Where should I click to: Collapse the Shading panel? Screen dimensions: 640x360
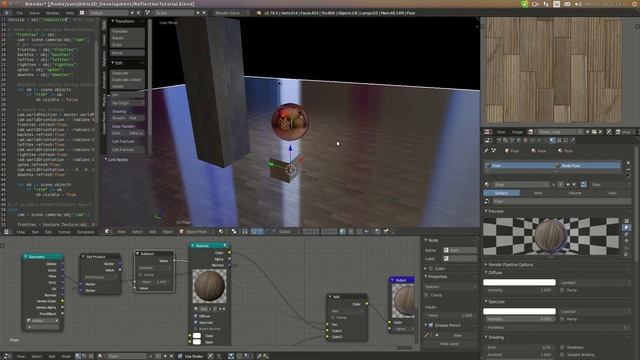point(496,338)
